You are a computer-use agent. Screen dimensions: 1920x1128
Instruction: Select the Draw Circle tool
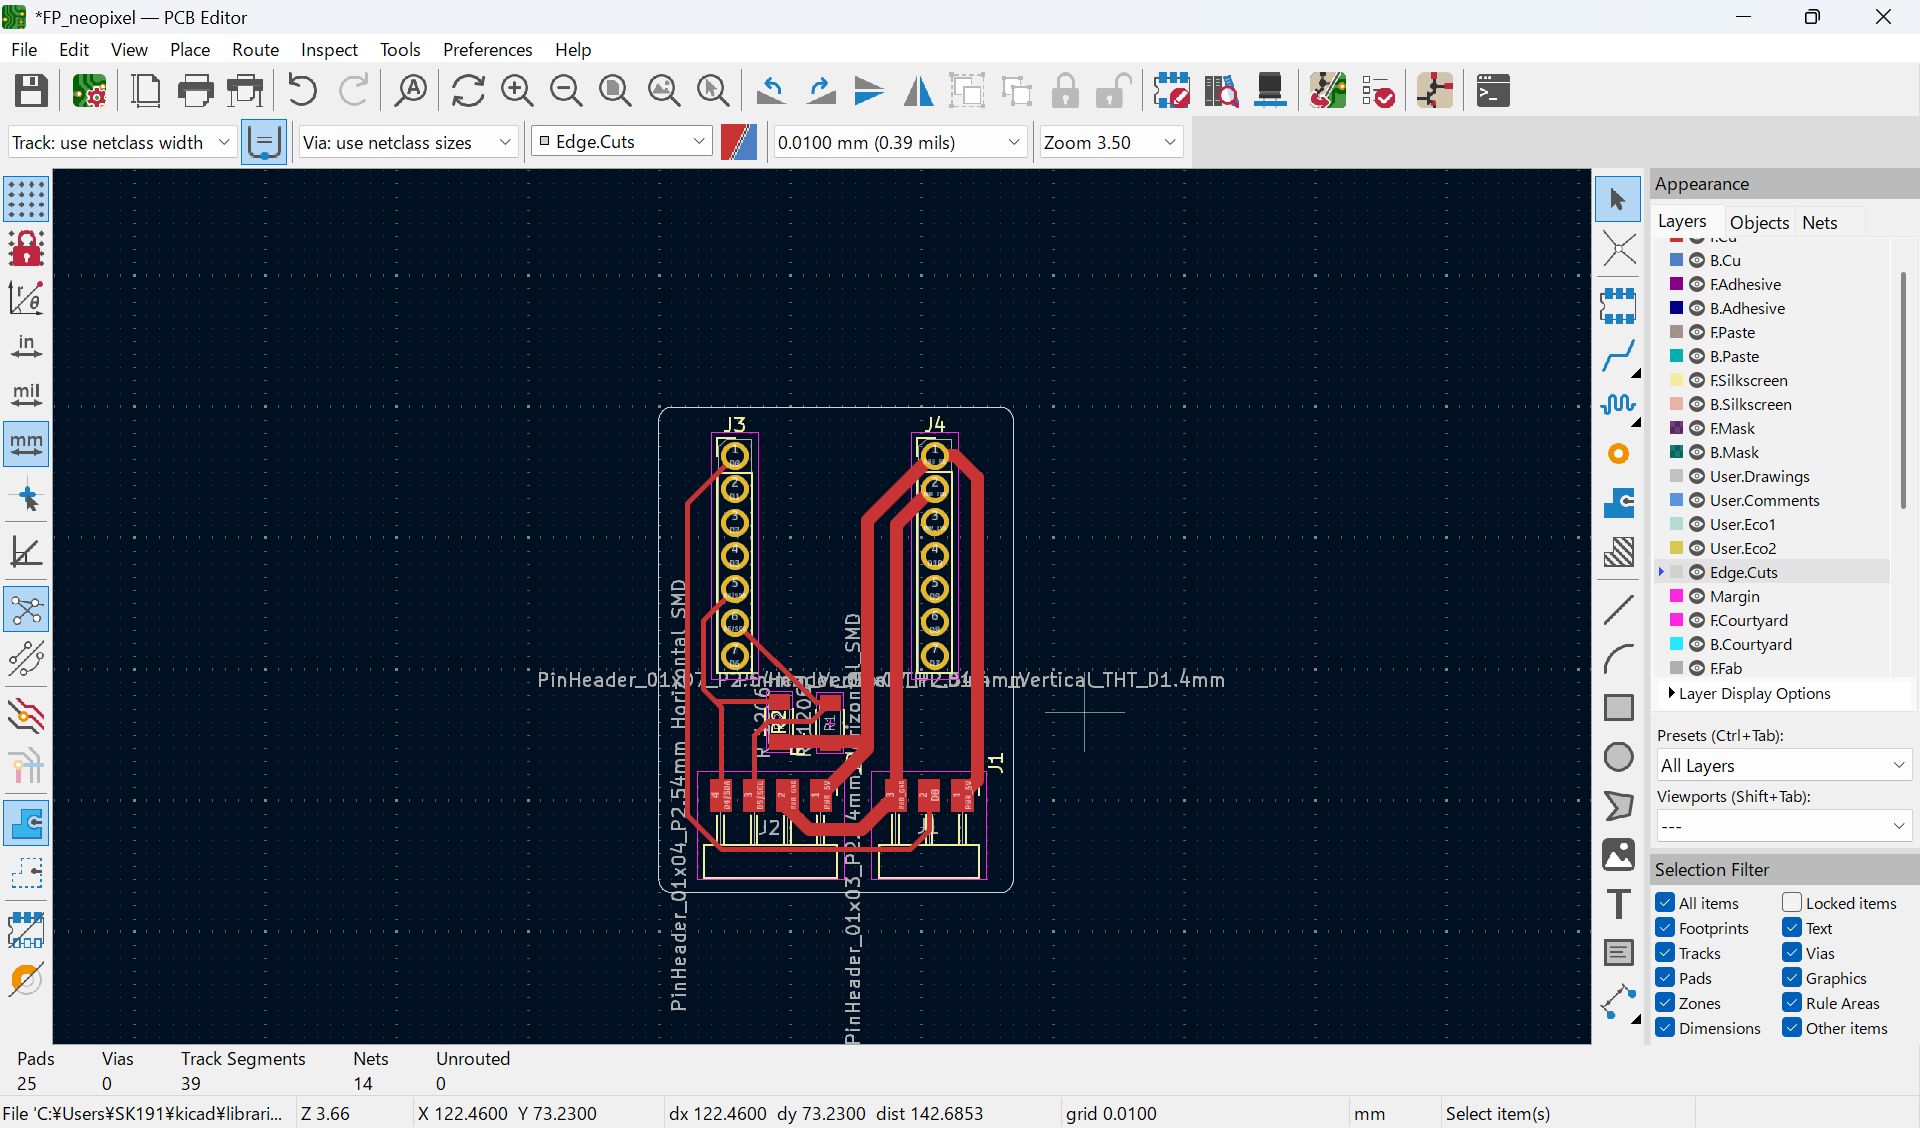pos(1618,756)
